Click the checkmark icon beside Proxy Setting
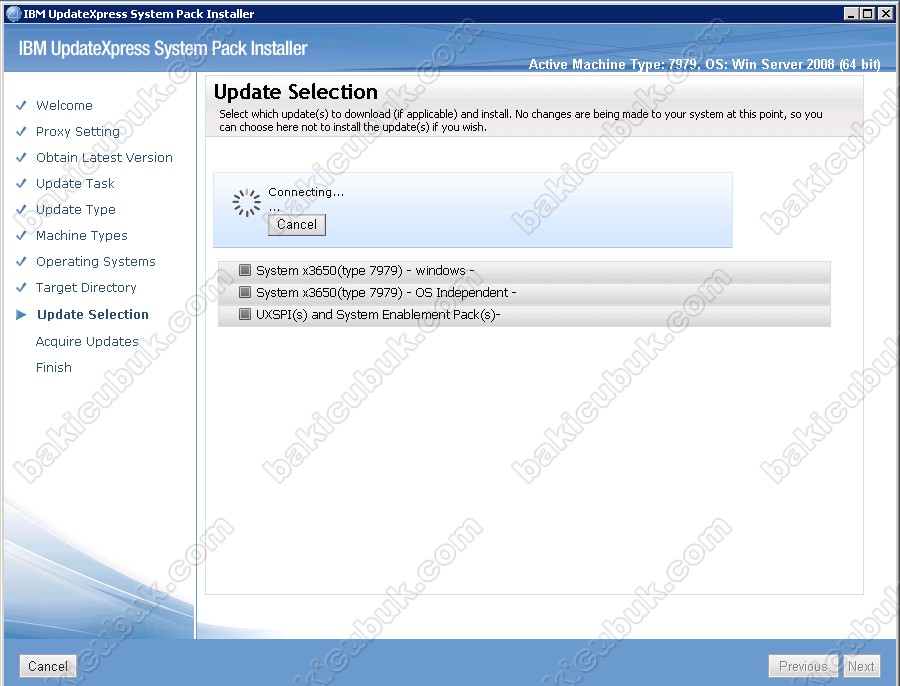 (20, 131)
